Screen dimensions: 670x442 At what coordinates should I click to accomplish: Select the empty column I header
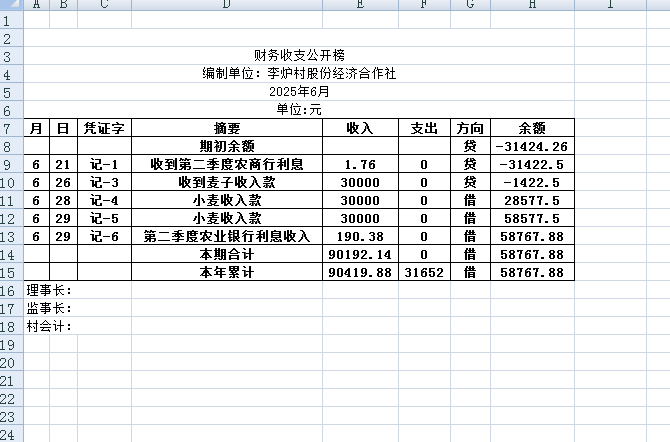pos(610,5)
